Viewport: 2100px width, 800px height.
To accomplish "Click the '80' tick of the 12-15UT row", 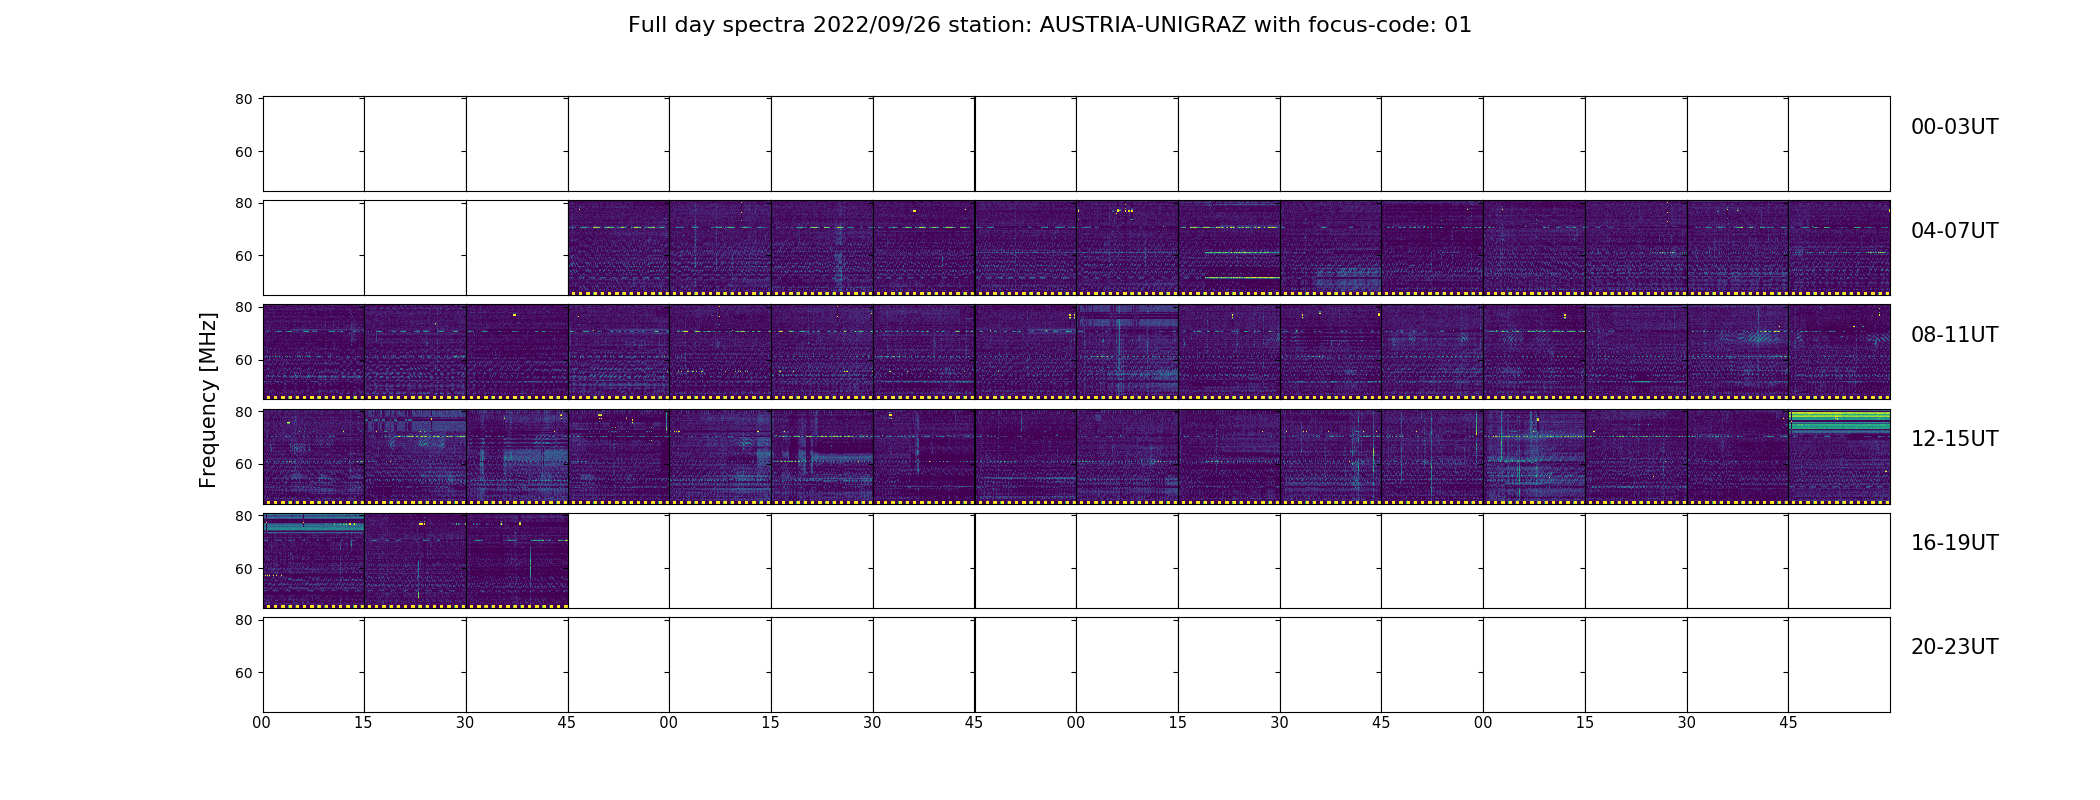I will click(243, 412).
